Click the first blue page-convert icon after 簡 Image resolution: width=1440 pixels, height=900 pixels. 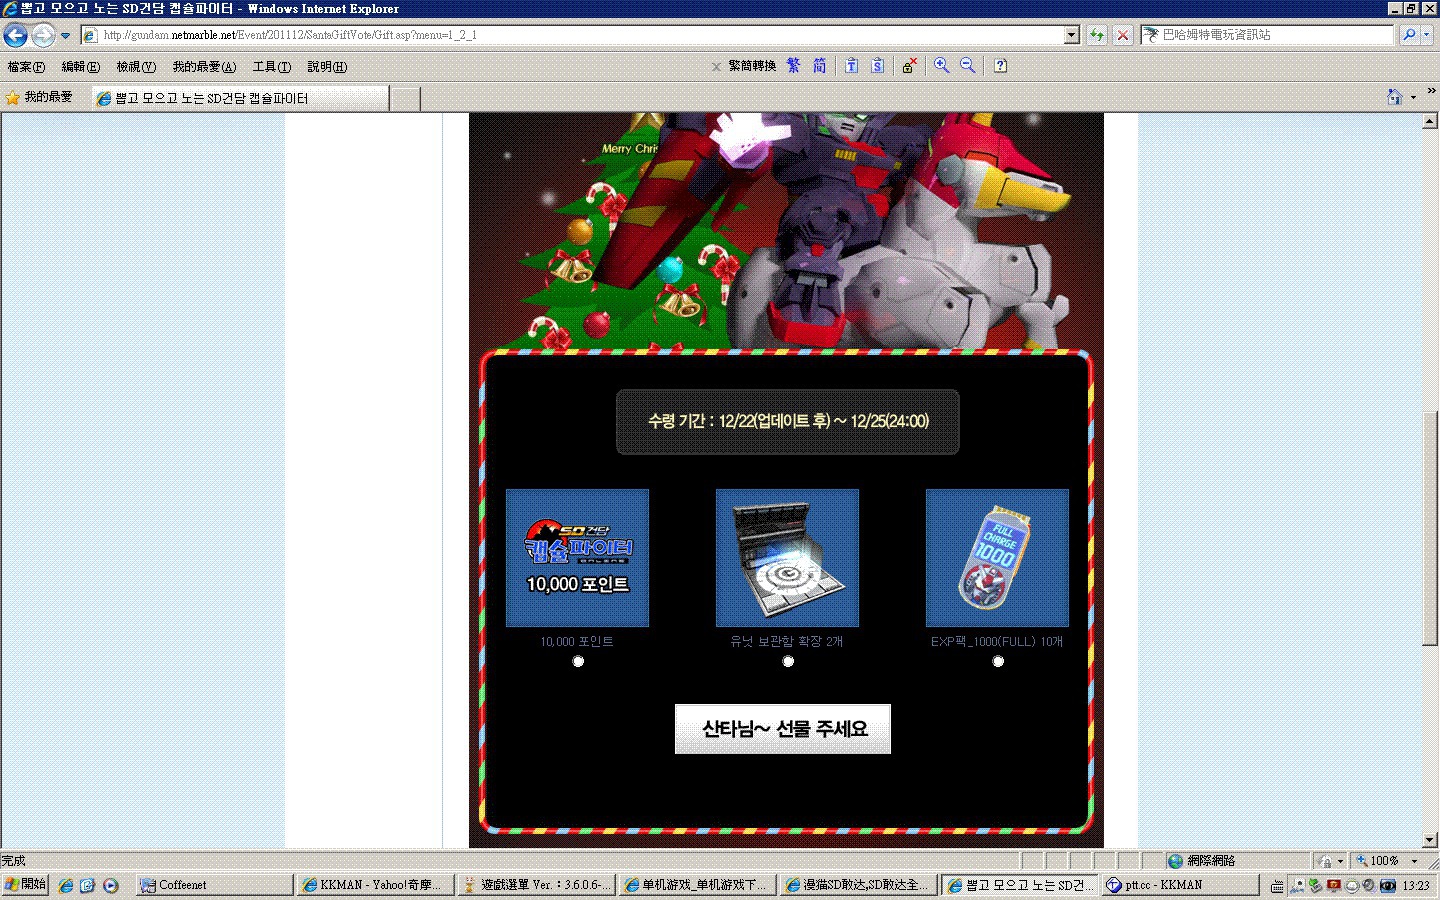coord(851,66)
